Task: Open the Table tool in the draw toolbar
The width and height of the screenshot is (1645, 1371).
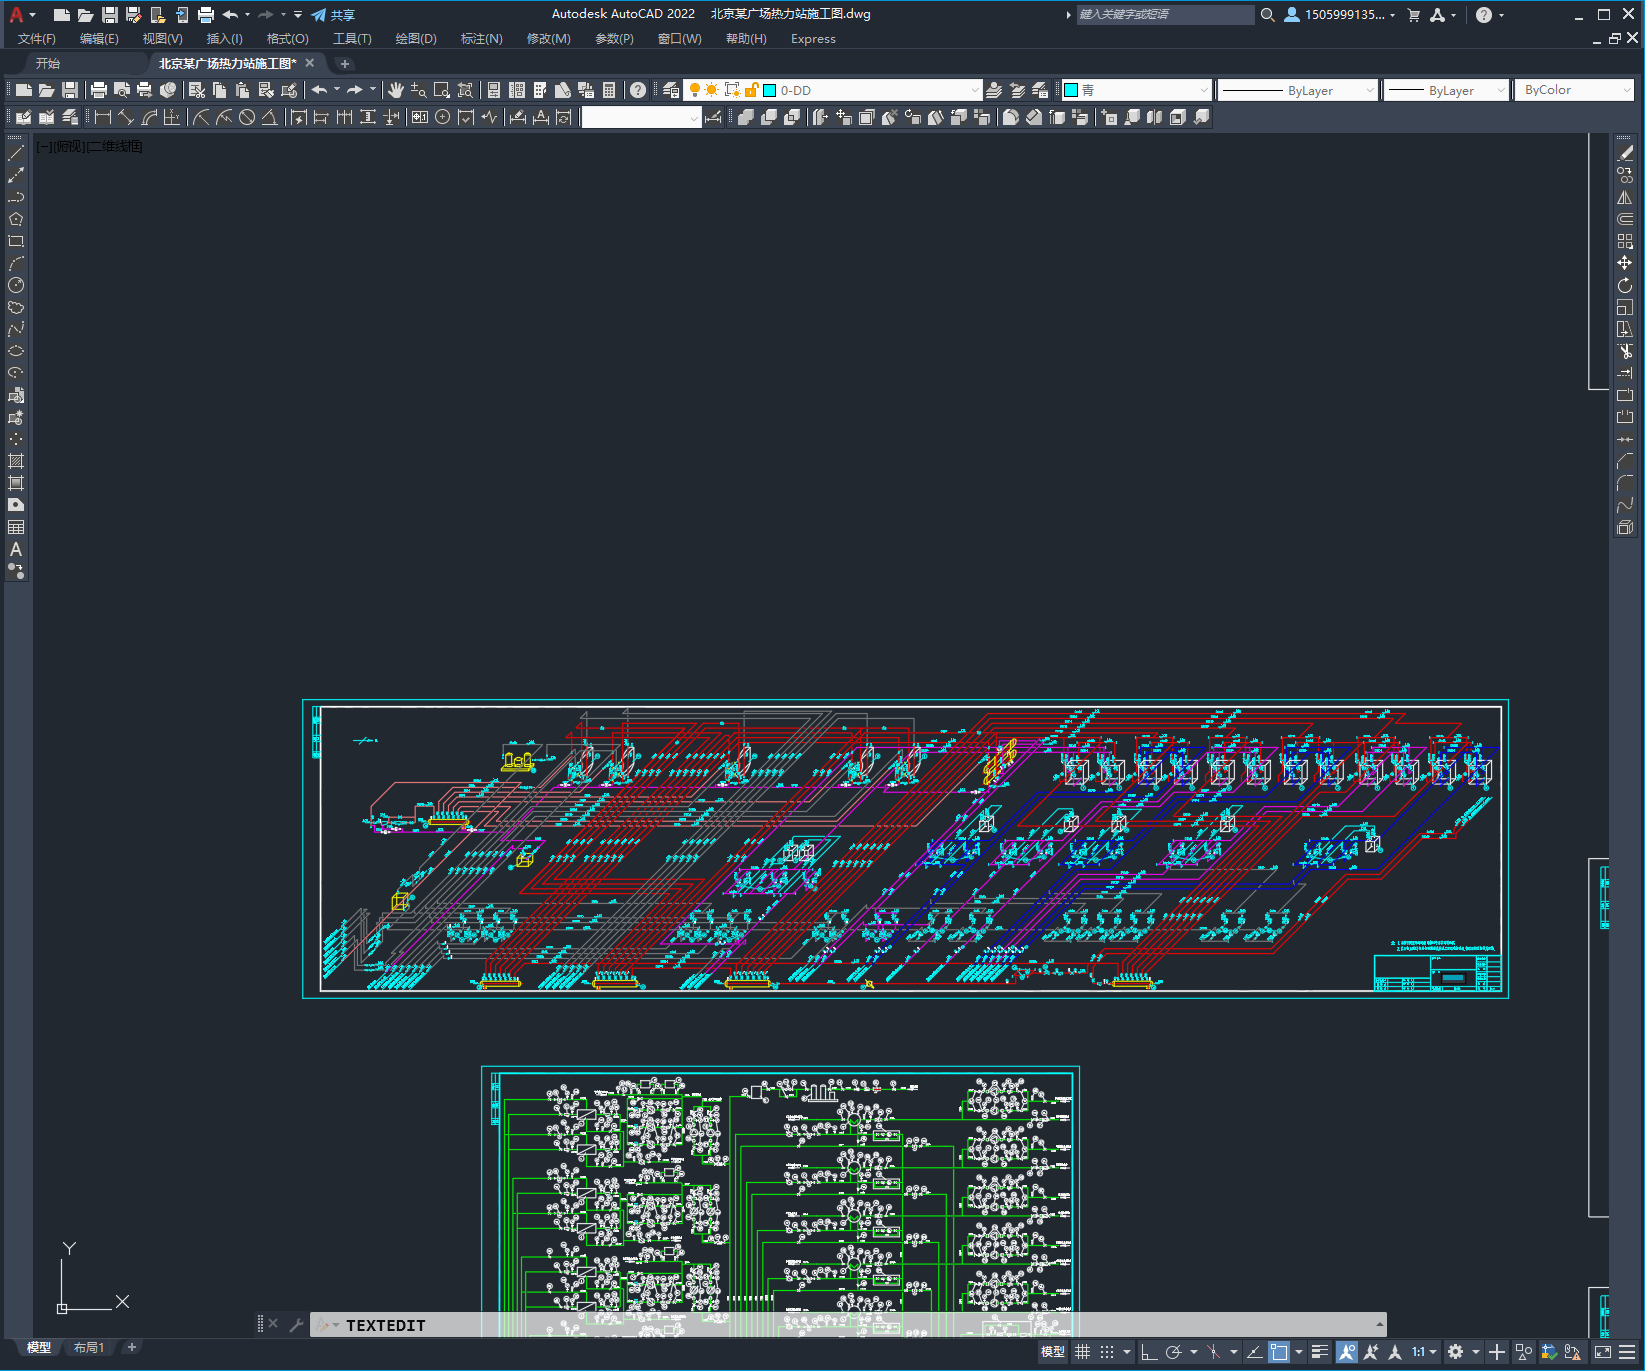Action: 16,527
